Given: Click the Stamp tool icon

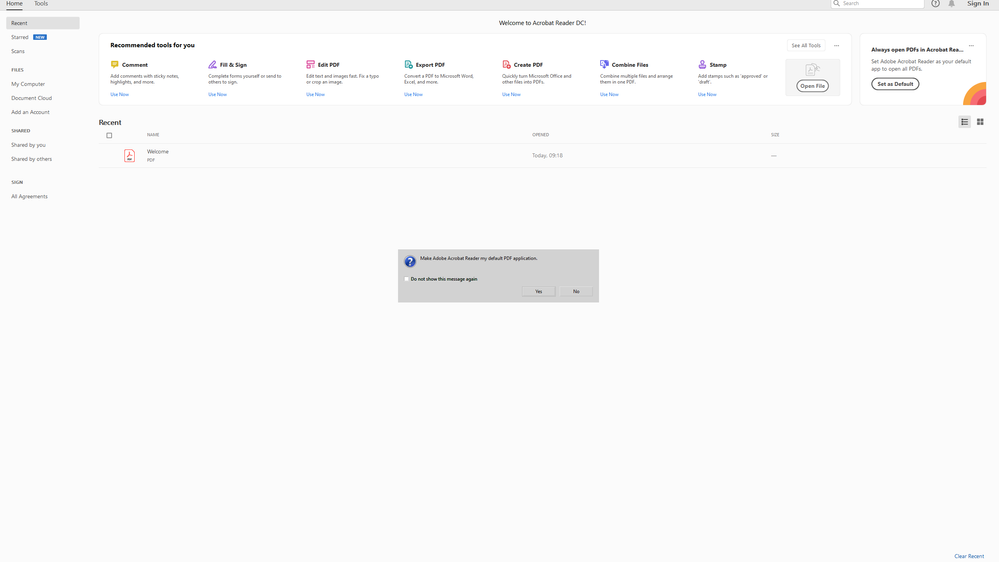Looking at the screenshot, I should (702, 64).
